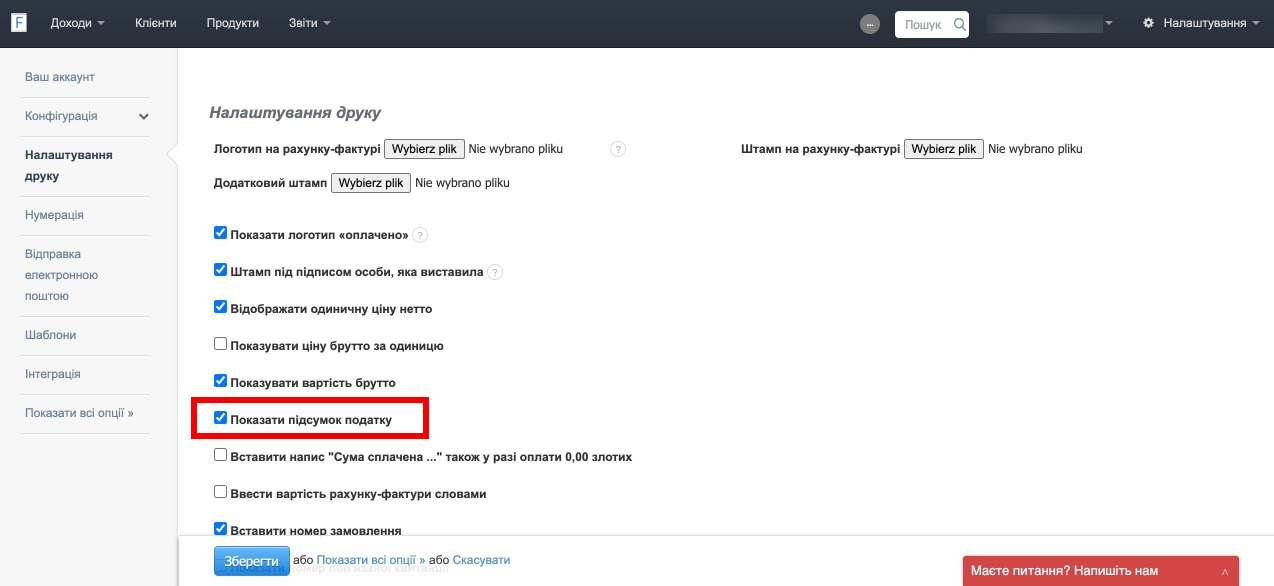The image size is (1274, 586).
Task: Enable Вставити напис "Сума сплачена" checkbox
Action: (221, 455)
